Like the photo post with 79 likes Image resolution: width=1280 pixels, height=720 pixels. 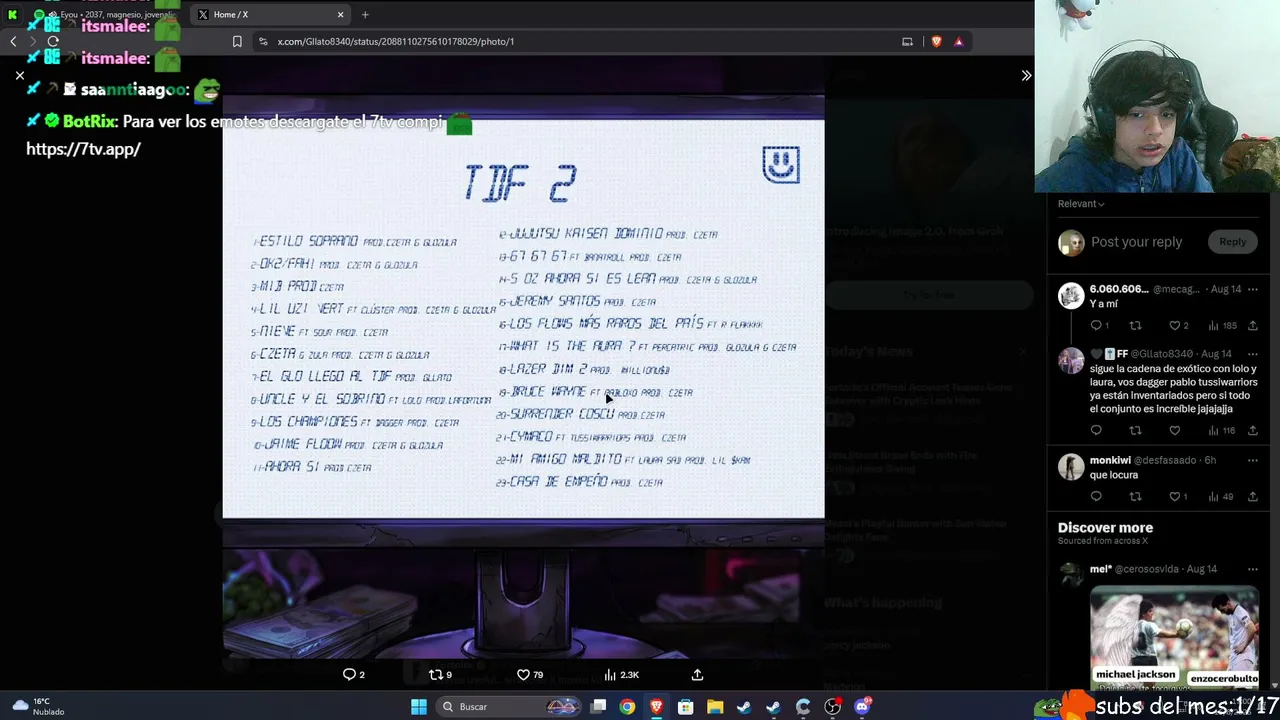[x=523, y=675]
